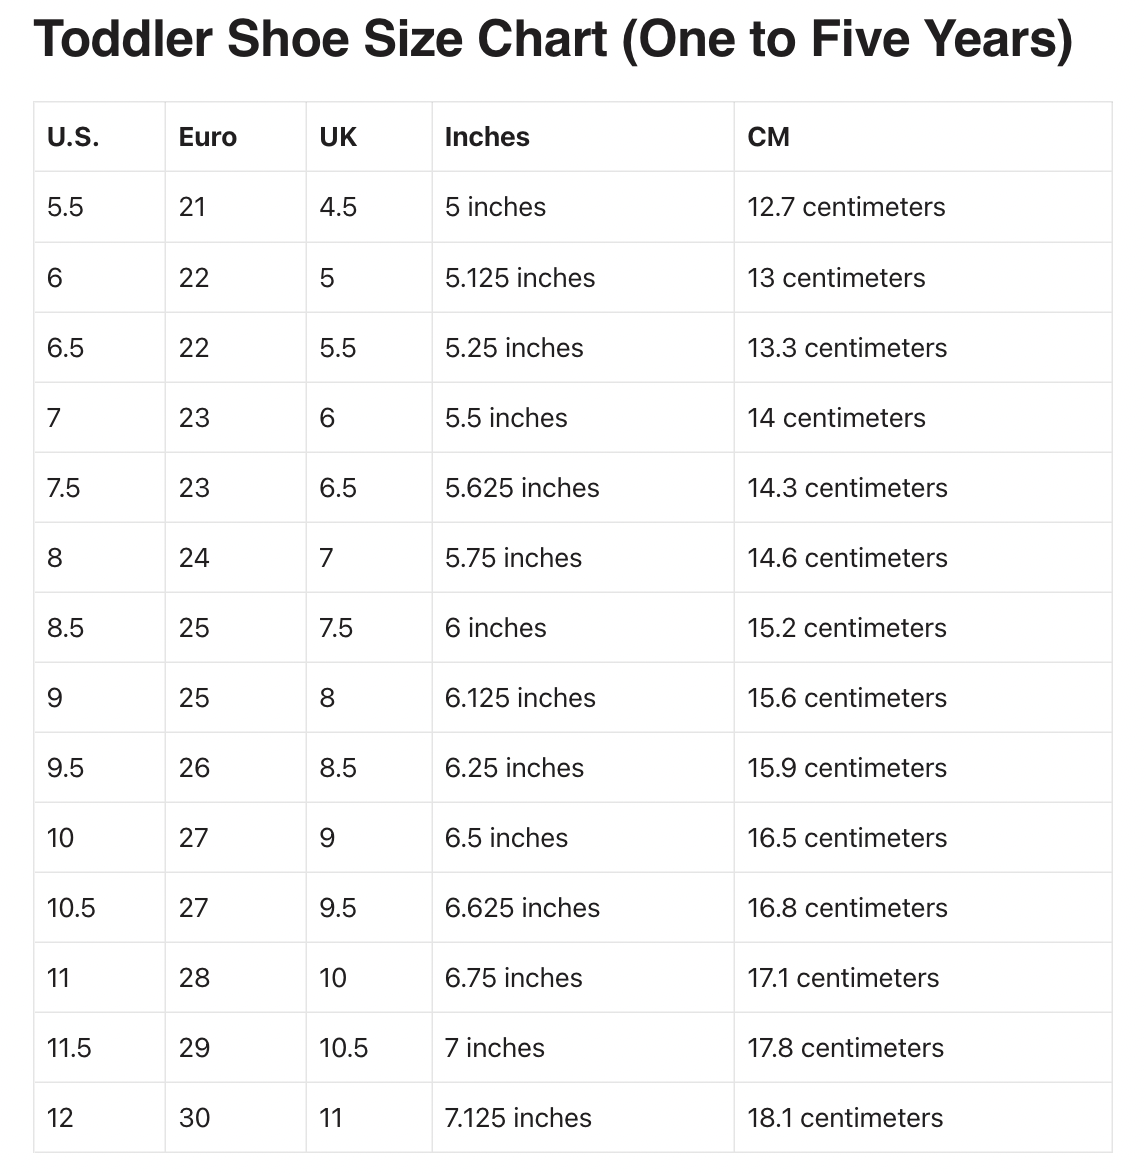Click the 18.1 centimeters cell
This screenshot has height=1174, width=1146.
923,1118
